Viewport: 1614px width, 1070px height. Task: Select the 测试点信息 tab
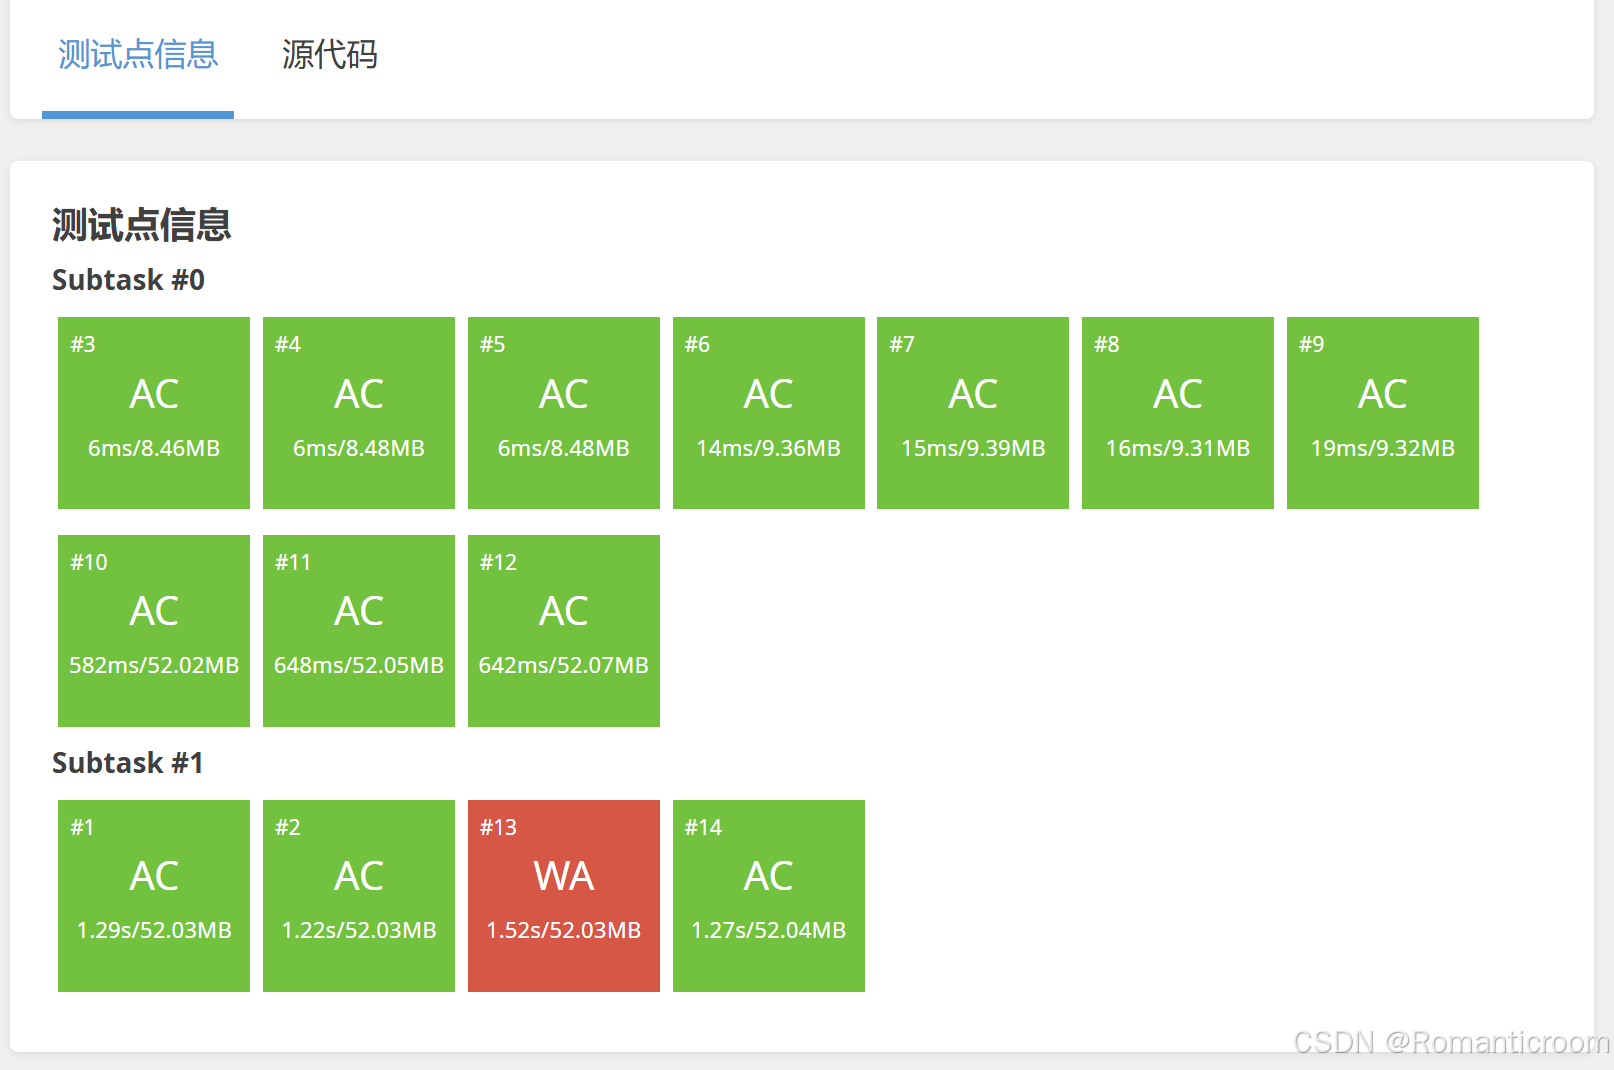tap(137, 56)
